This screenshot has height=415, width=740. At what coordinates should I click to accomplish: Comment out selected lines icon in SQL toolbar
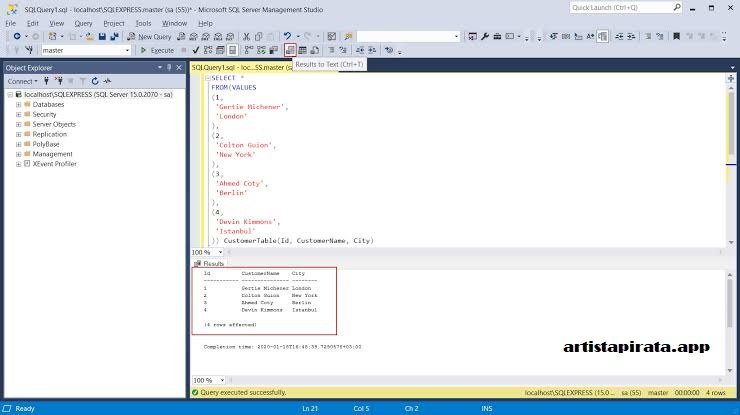[331, 50]
